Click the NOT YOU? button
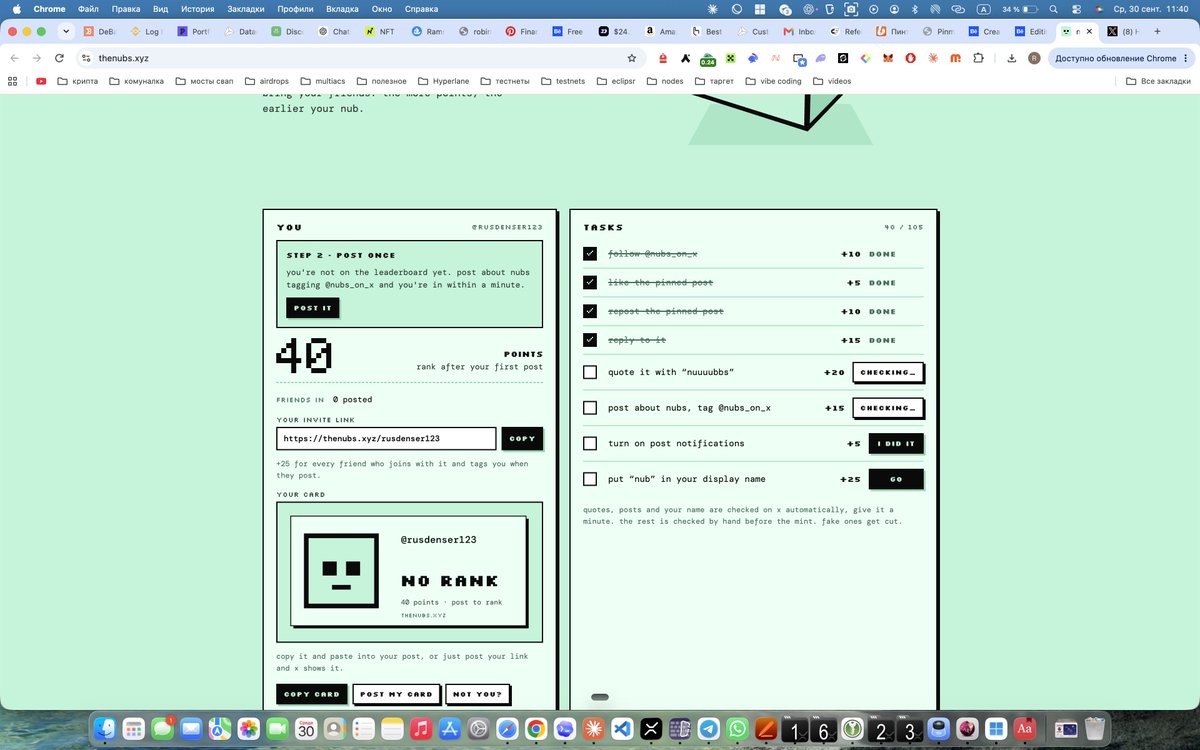Screen dimensions: 1200x750 pyautogui.click(x=478, y=694)
